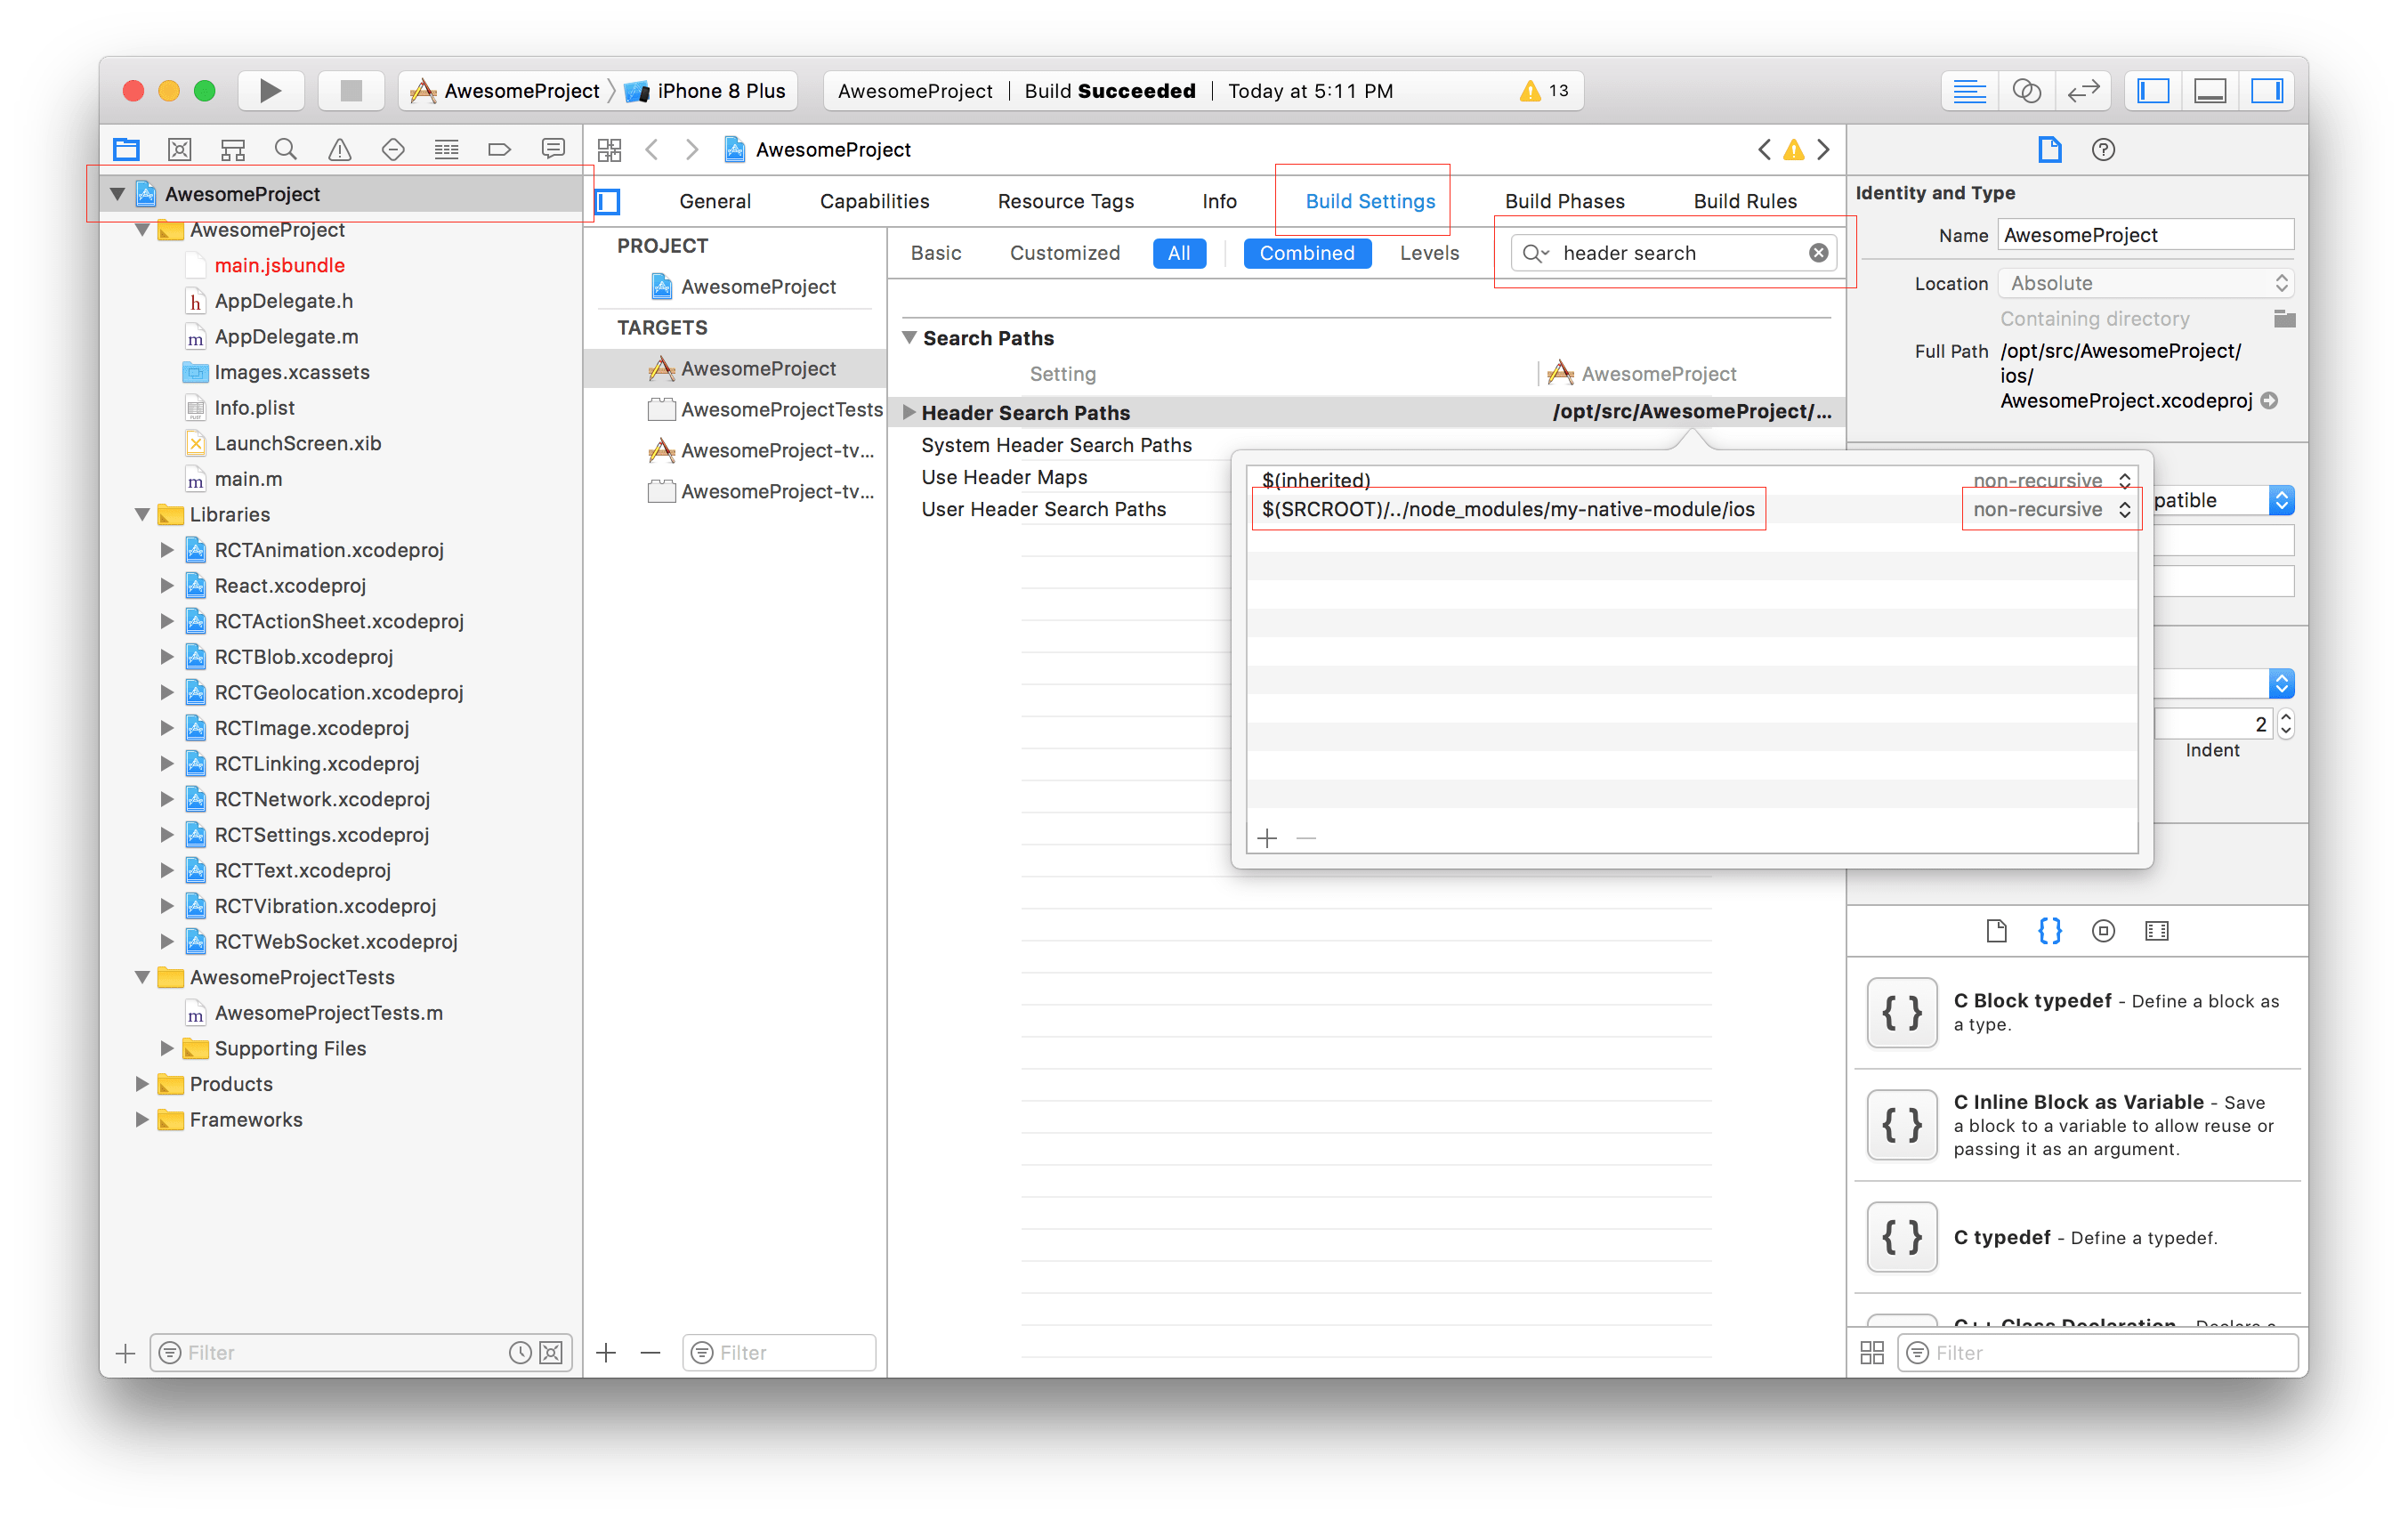2408x1520 pixels.
Task: Click the header search input field
Action: tap(1672, 252)
